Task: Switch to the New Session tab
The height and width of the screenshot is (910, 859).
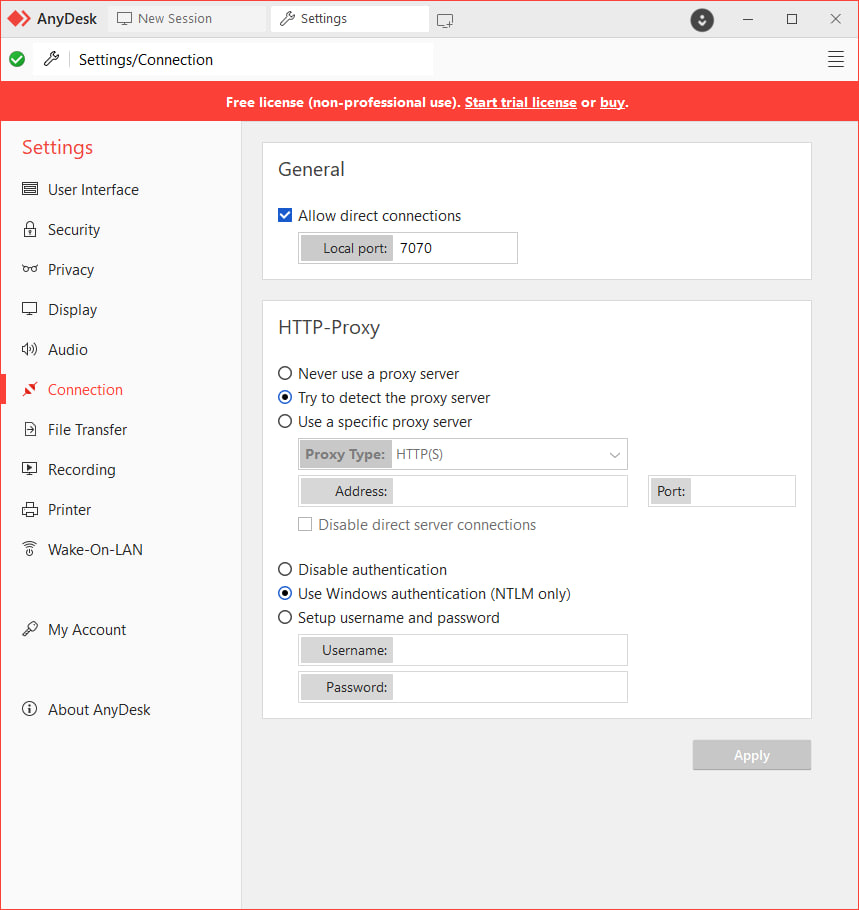Action: 174,19
